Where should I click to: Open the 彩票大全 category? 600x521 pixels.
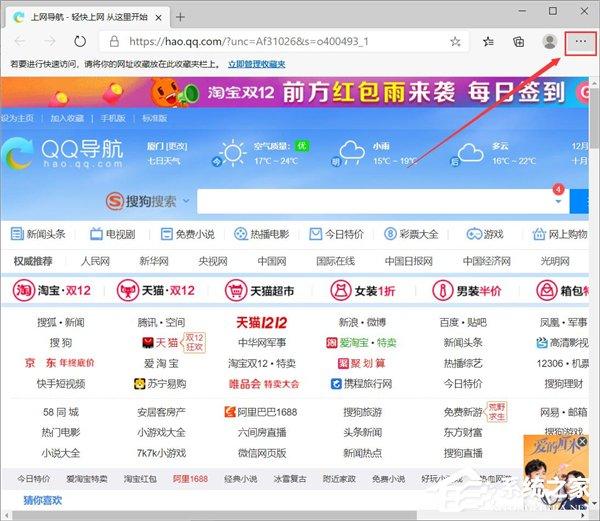[411, 234]
